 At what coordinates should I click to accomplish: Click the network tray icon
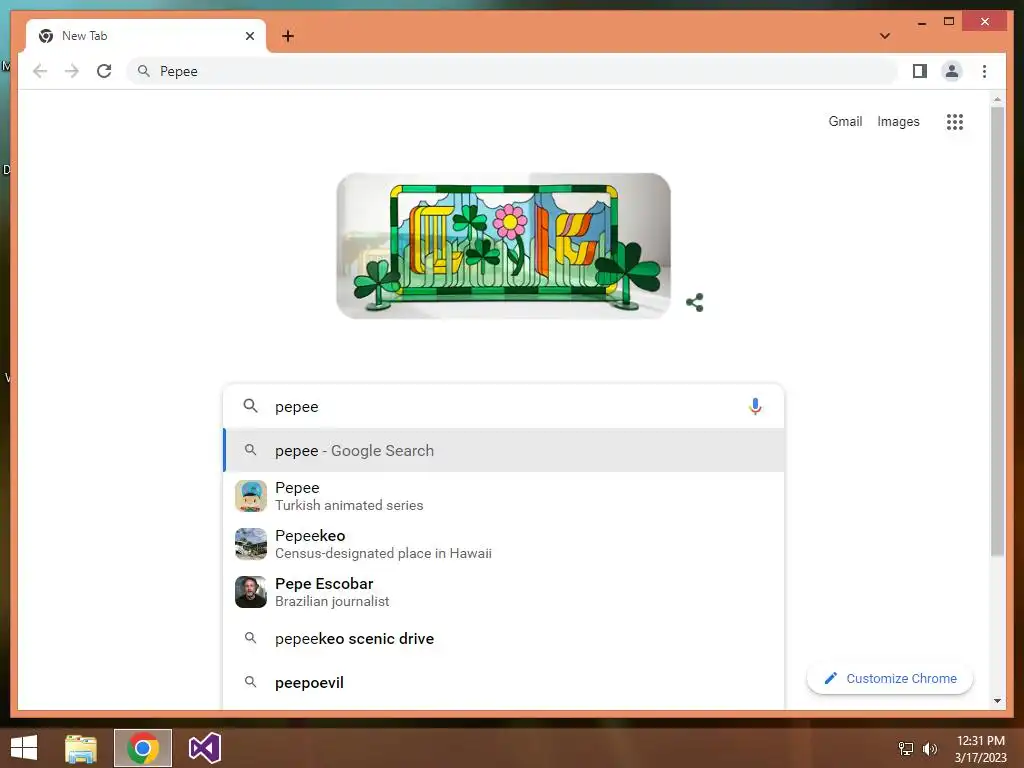pyautogui.click(x=906, y=748)
